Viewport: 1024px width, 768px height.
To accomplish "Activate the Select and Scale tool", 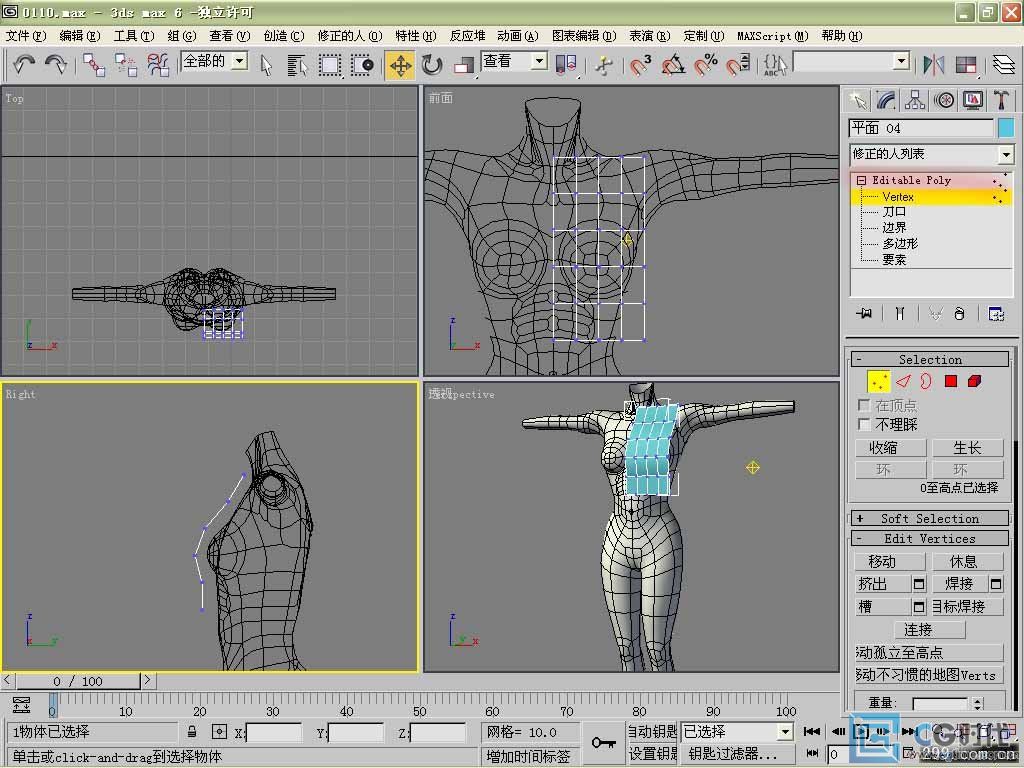I will tap(464, 65).
